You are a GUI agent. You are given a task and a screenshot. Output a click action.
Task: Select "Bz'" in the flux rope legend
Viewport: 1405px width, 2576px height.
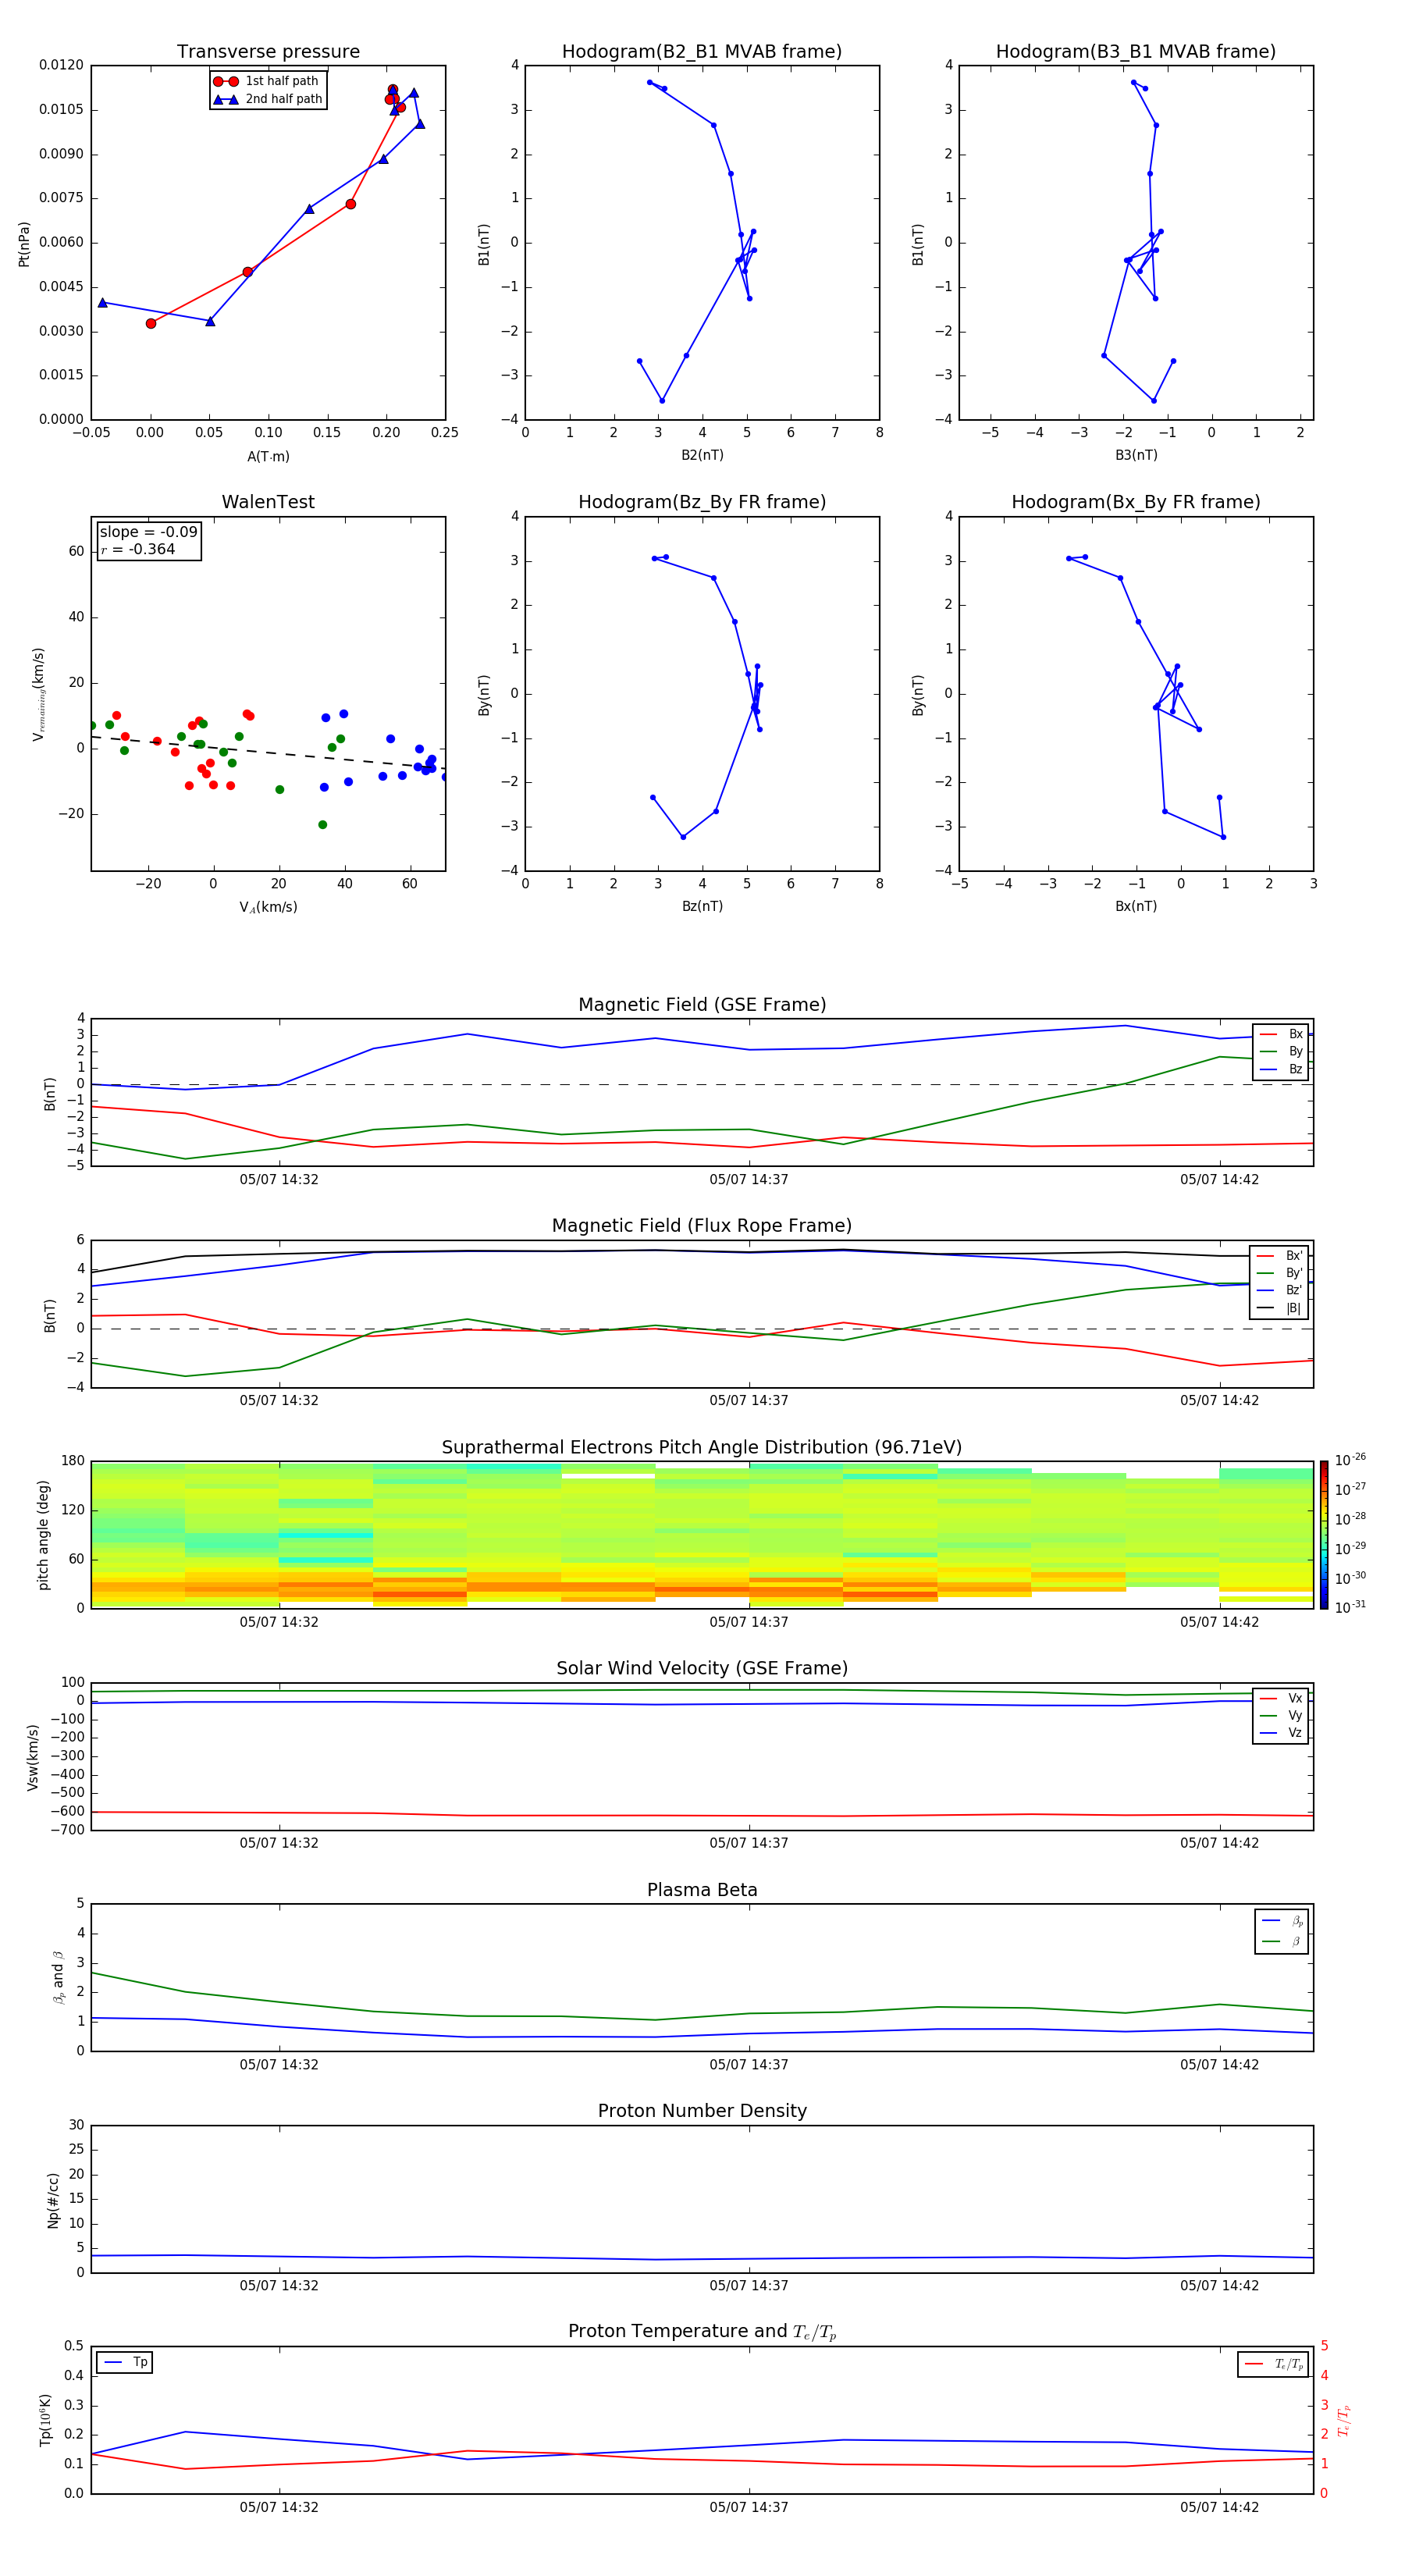(x=1280, y=1290)
